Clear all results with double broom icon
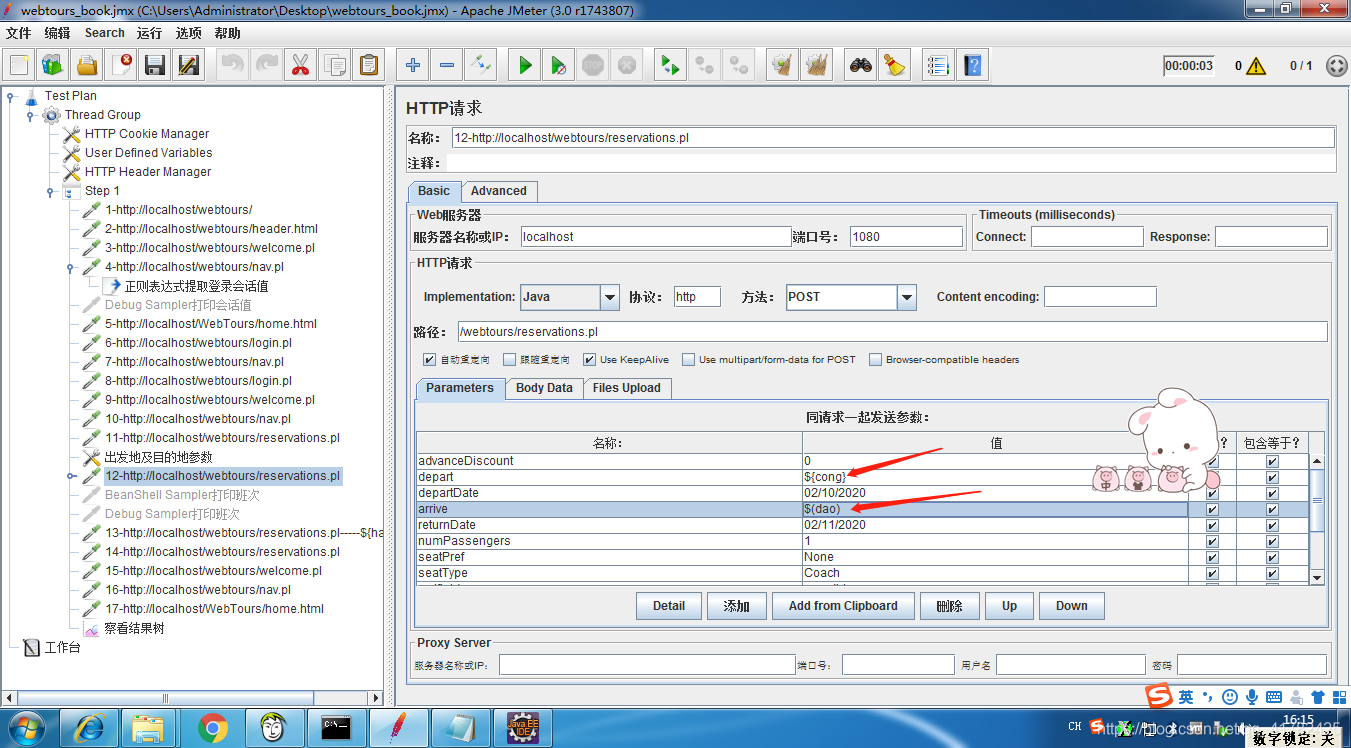Viewport: 1351px width, 748px height. pos(817,66)
